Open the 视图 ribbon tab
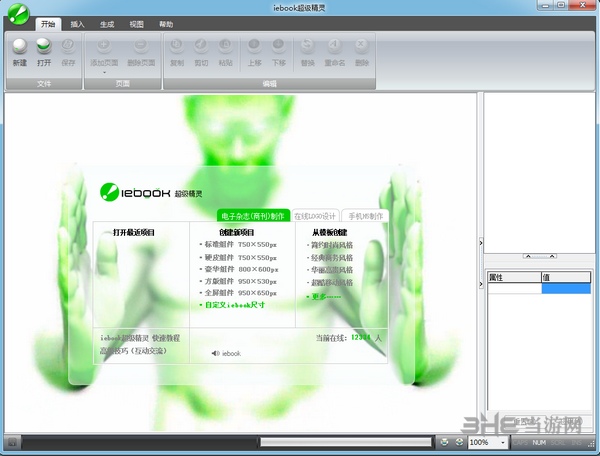The height and width of the screenshot is (456, 600). click(136, 23)
